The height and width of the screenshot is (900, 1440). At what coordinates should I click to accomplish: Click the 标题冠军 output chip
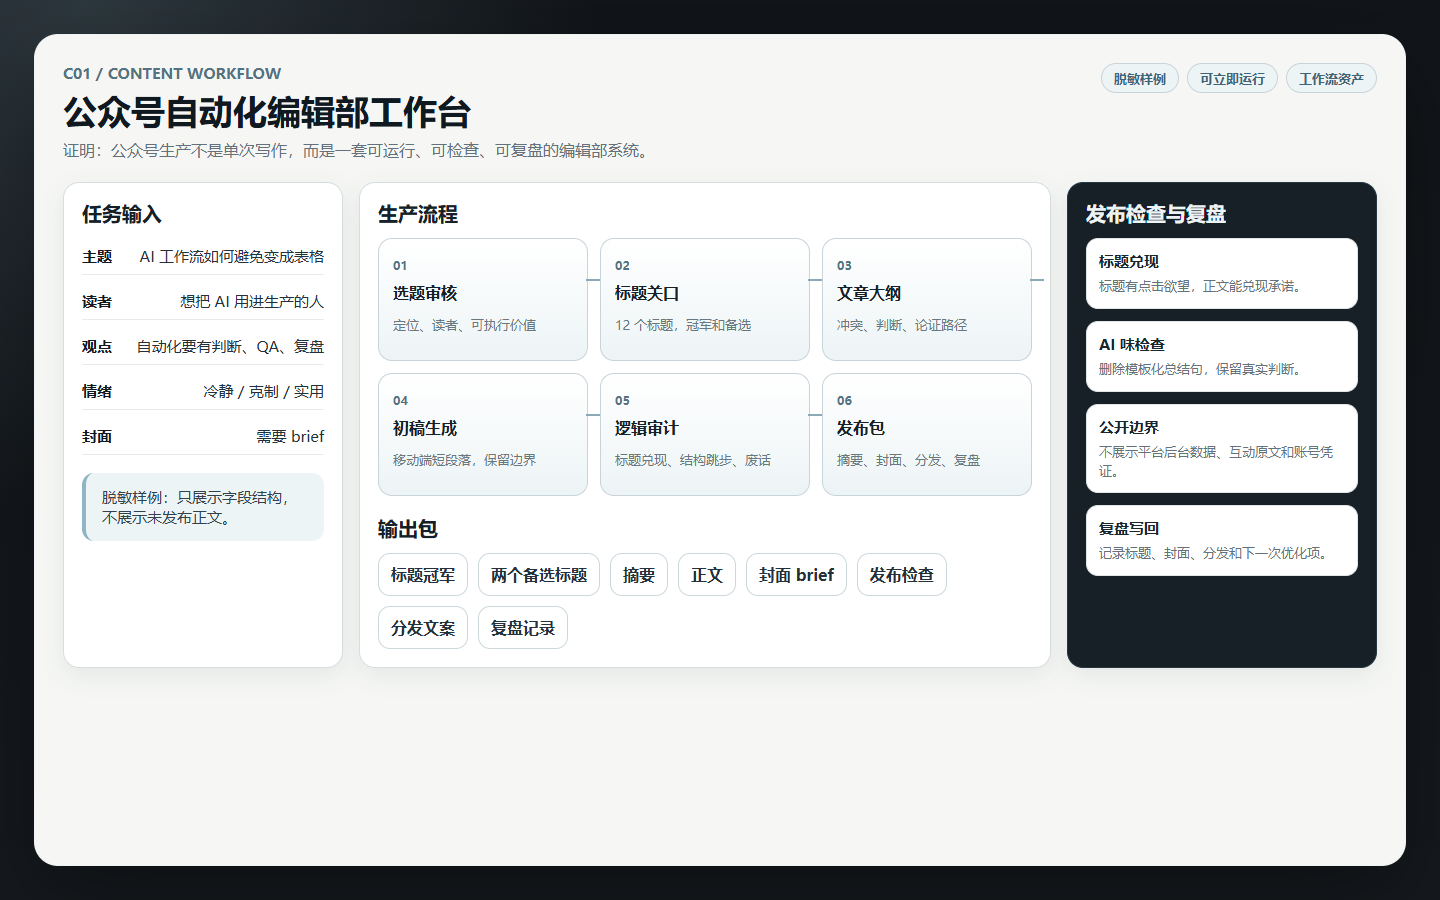click(x=423, y=575)
